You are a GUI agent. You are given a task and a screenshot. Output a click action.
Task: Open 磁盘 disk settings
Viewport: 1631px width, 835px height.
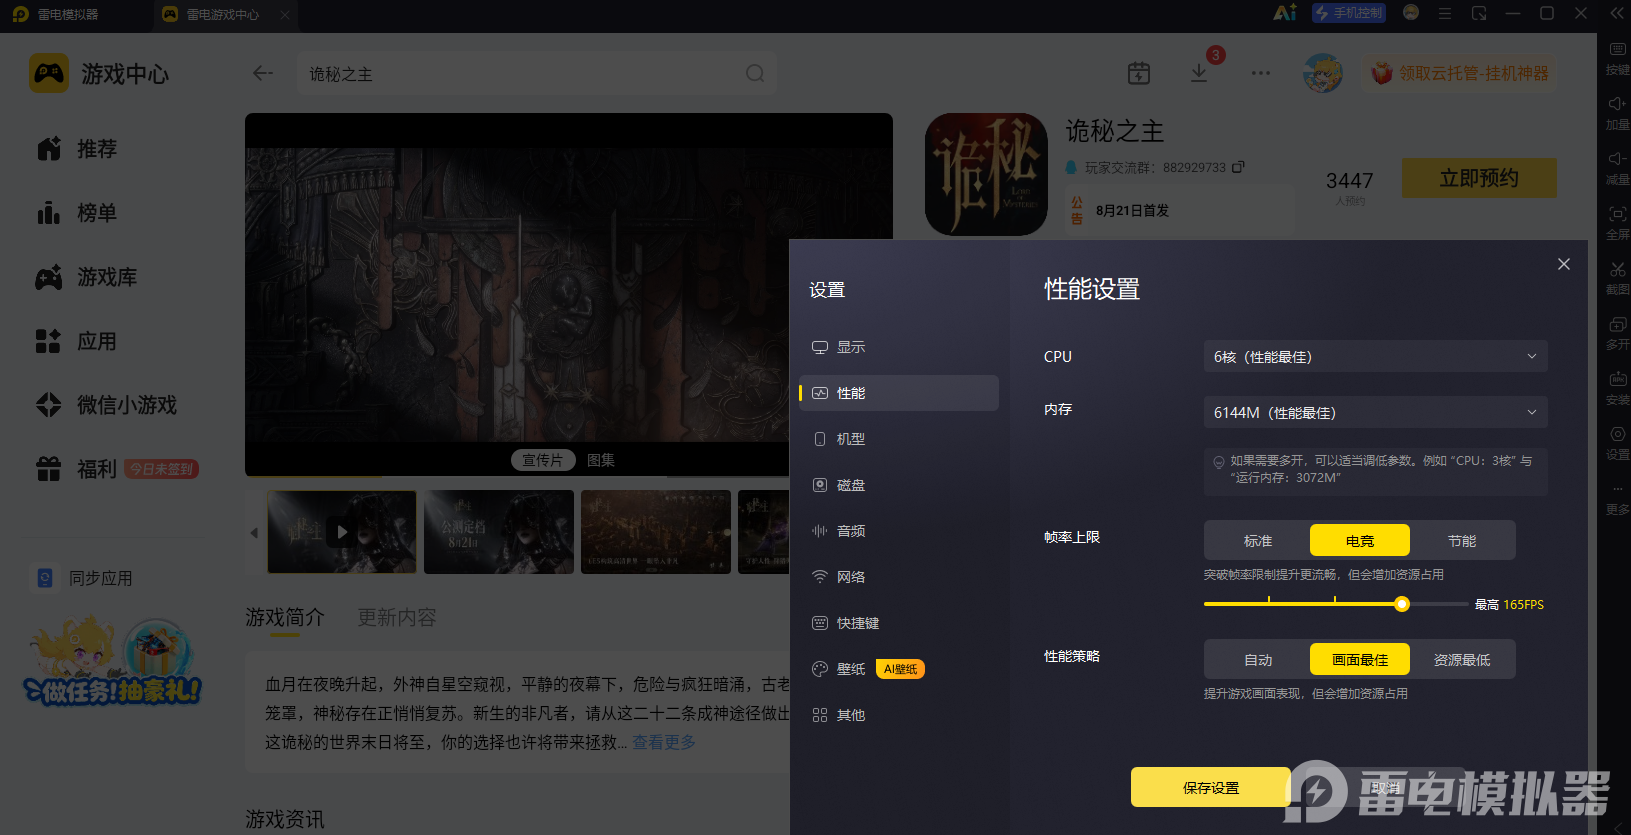(x=899, y=485)
